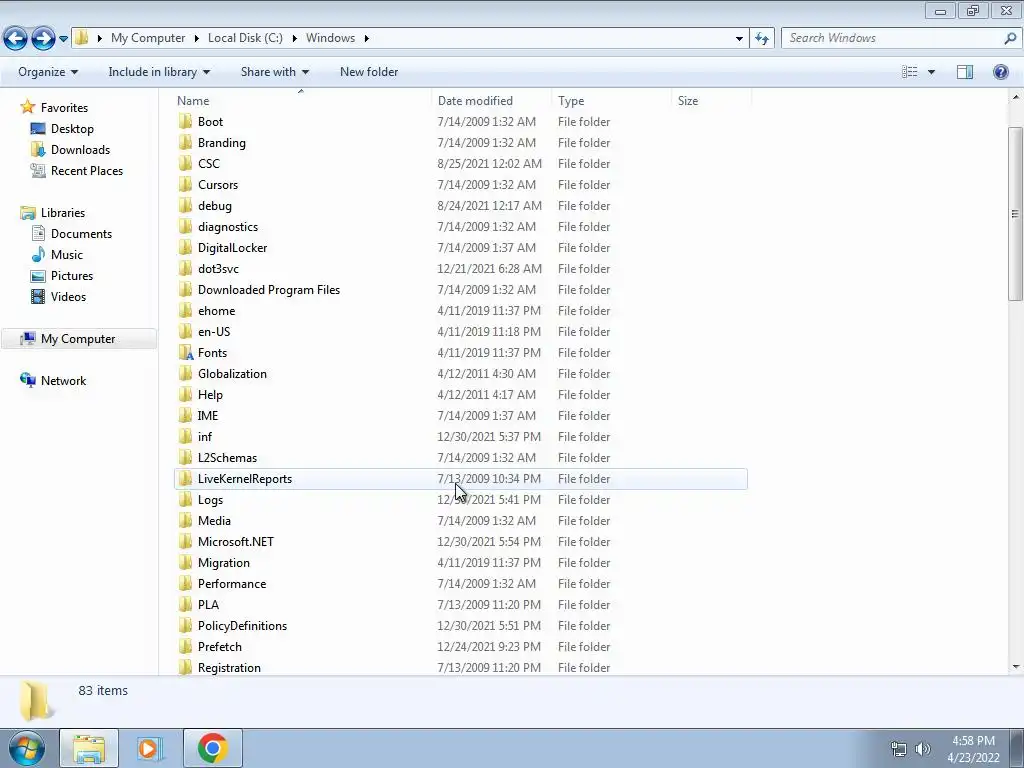Image resolution: width=1024 pixels, height=768 pixels.
Task: Click My Computer in the address breadcrumb
Action: [x=148, y=38]
